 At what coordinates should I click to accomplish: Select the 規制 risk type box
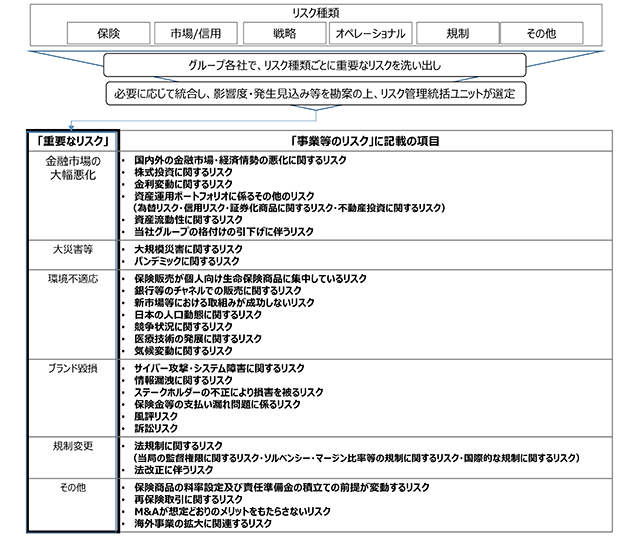click(458, 33)
